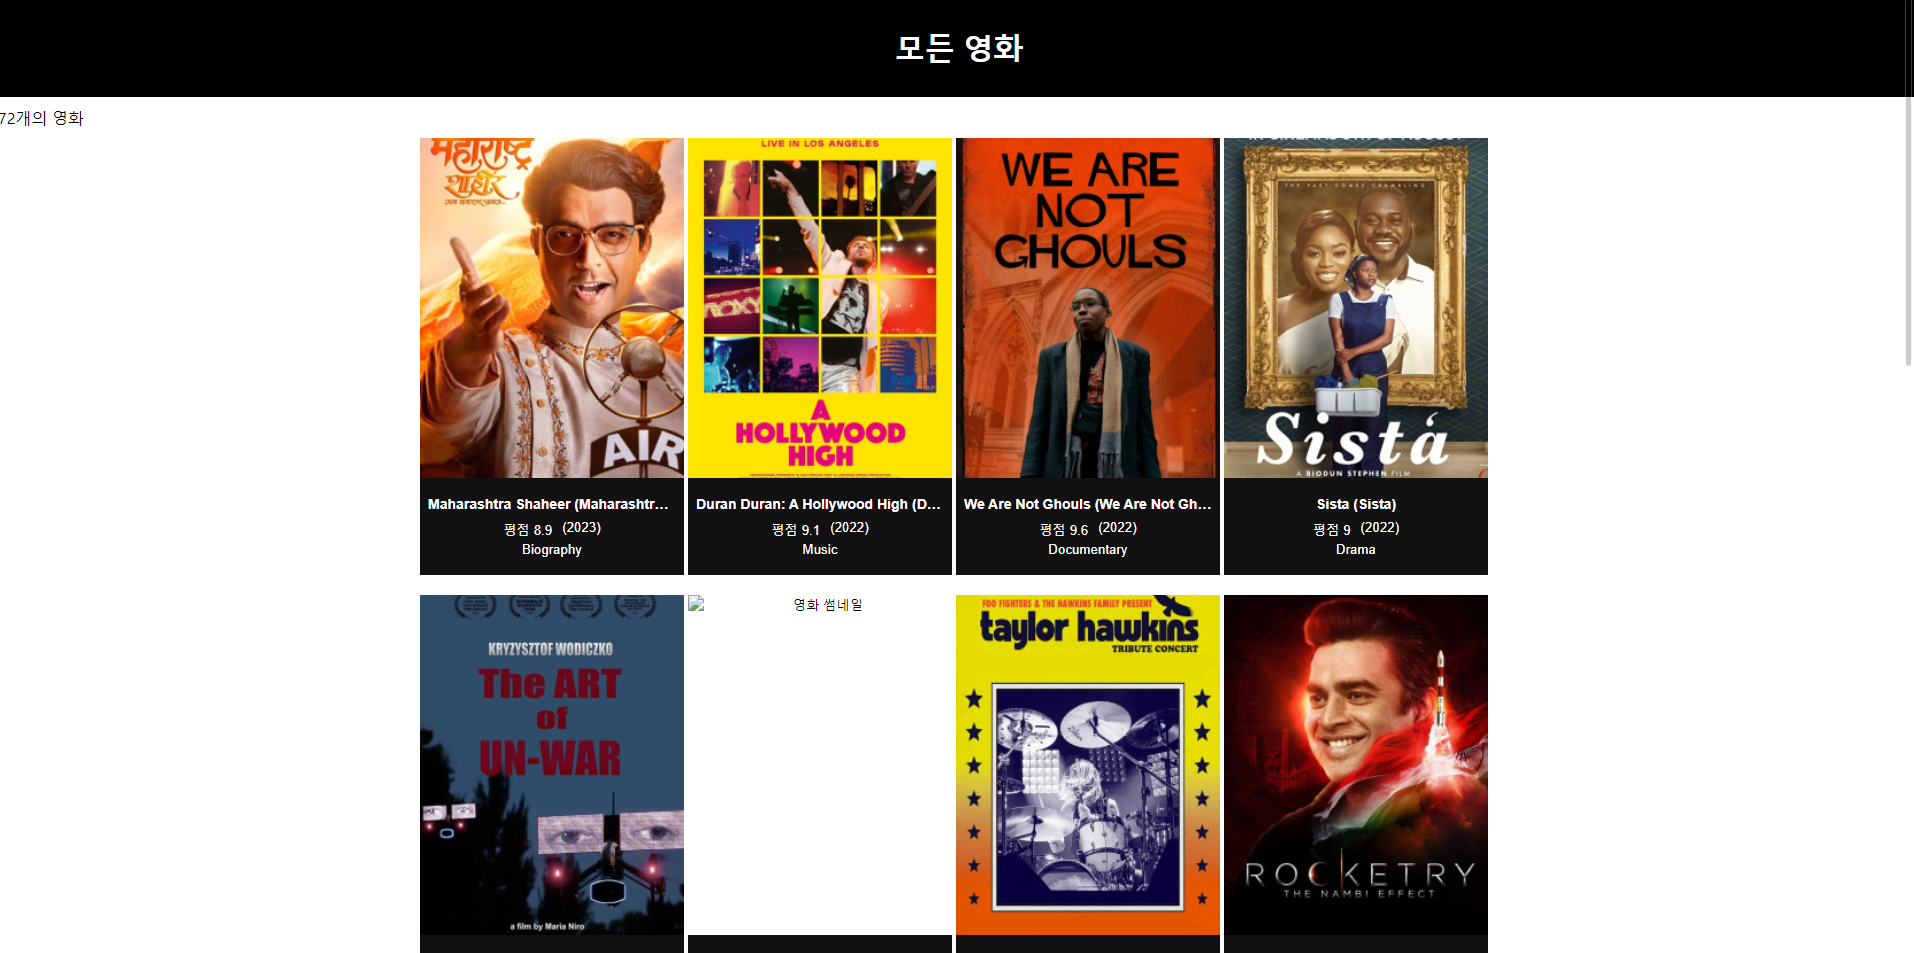Click the rating 평점 9 under Sista
This screenshot has height=953, width=1914.
pyautogui.click(x=1332, y=529)
